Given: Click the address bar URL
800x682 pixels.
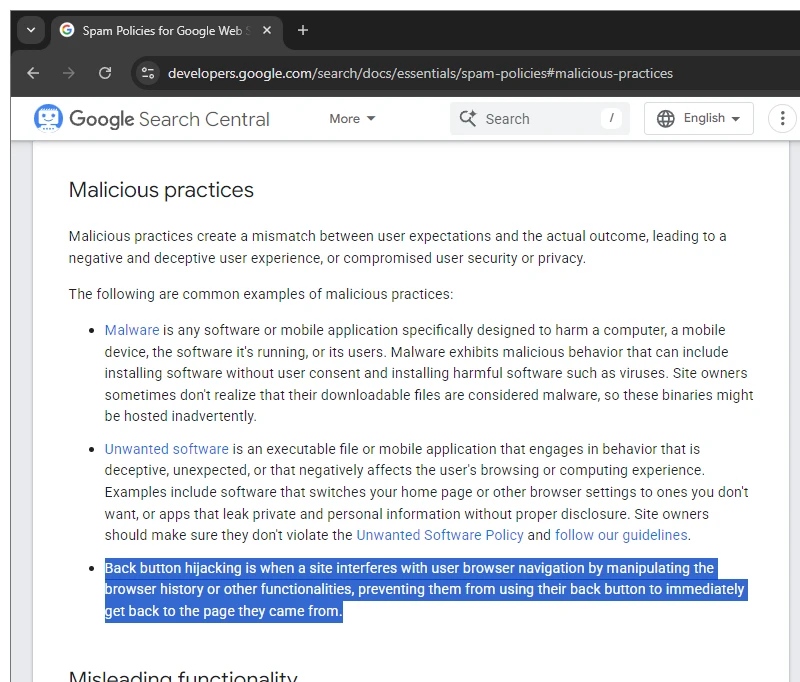Looking at the screenshot, I should [420, 73].
